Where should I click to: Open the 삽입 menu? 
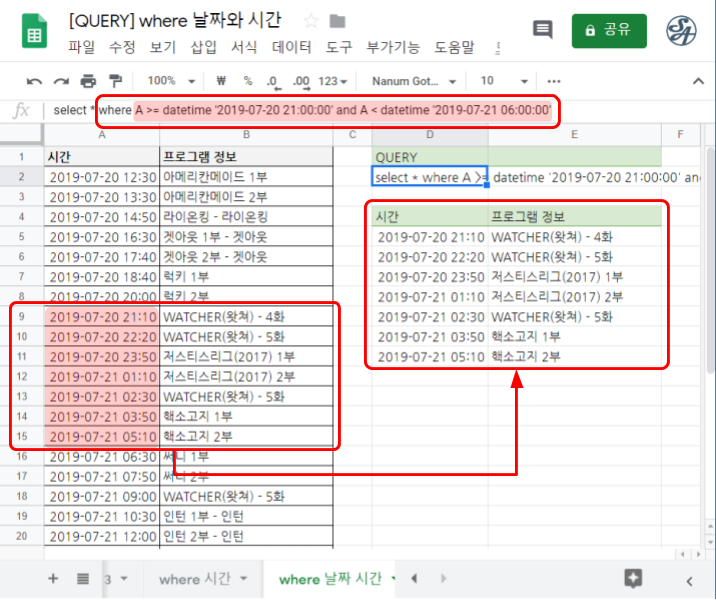tap(203, 47)
